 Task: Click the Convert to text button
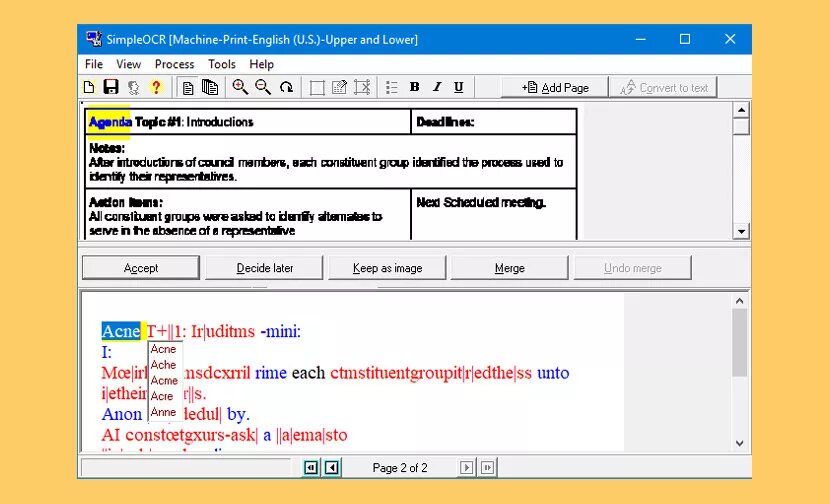pyautogui.click(x=663, y=88)
